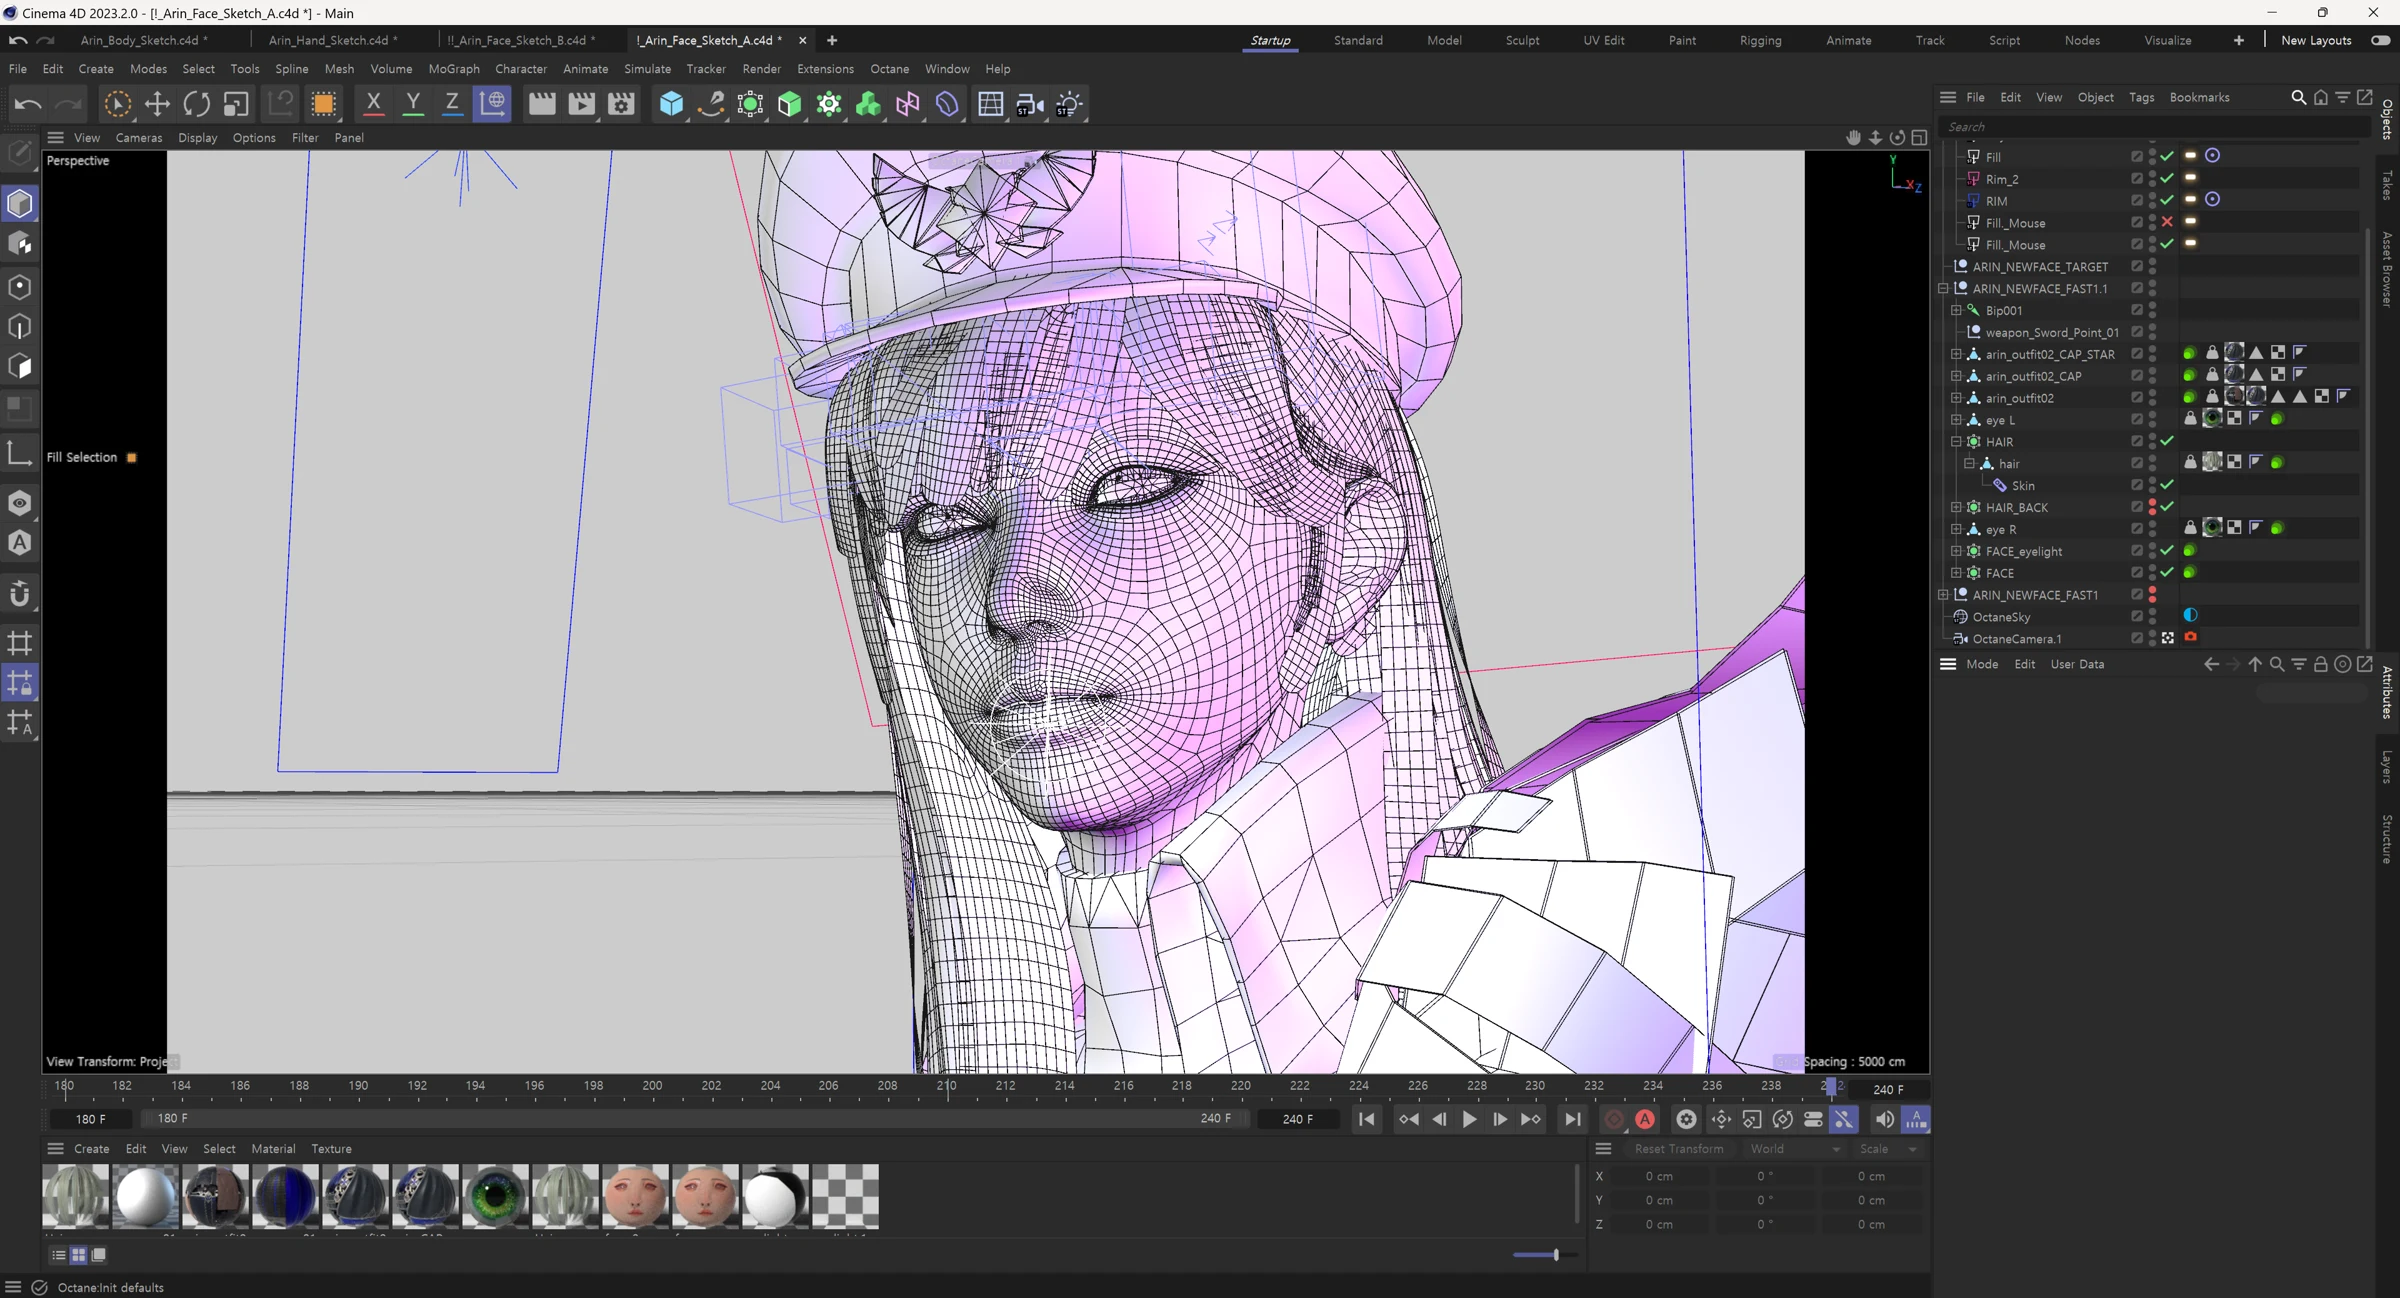2400x1298 pixels.
Task: Open the Octane menu
Action: pos(889,69)
